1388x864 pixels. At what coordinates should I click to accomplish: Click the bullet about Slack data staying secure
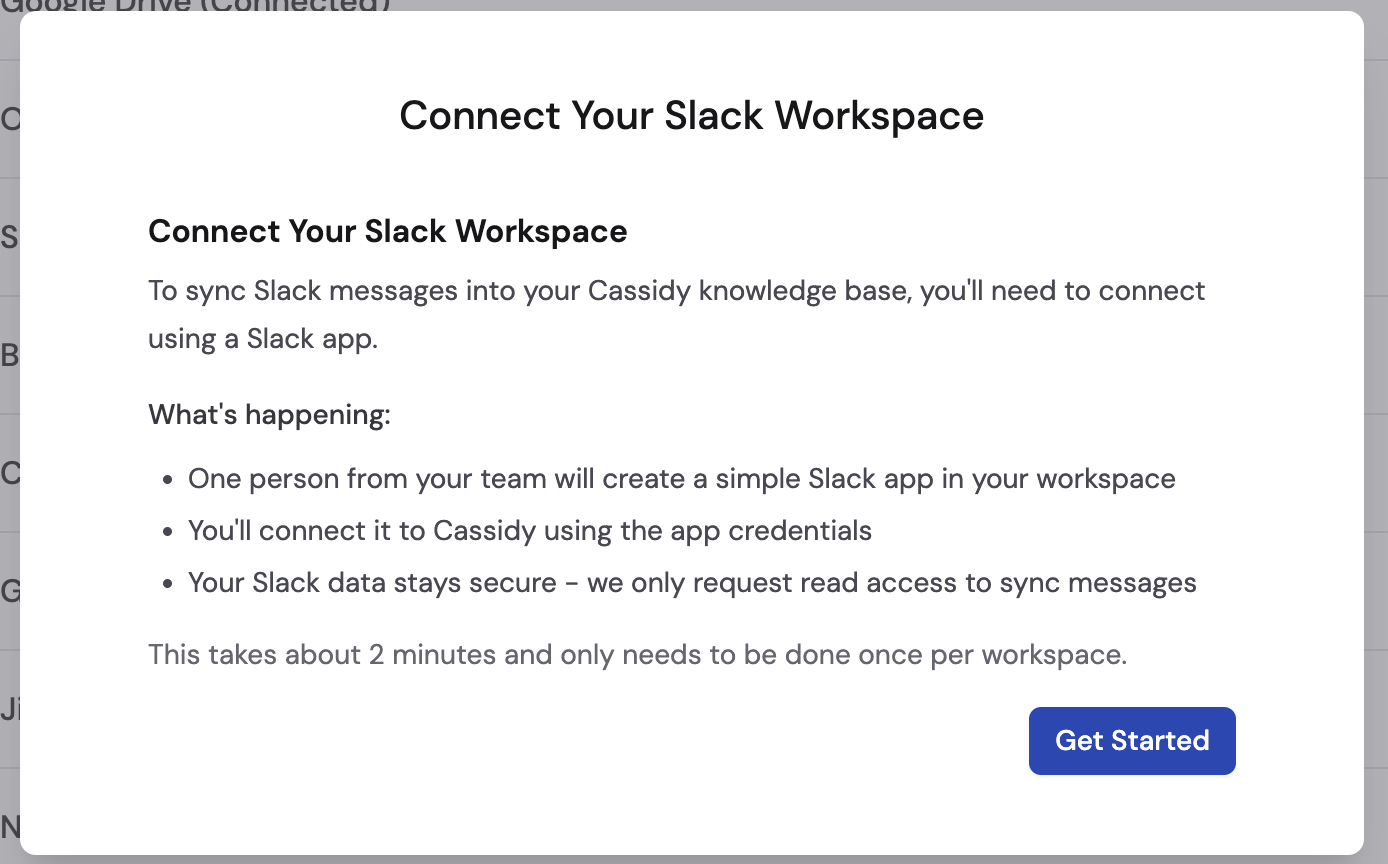[x=692, y=582]
